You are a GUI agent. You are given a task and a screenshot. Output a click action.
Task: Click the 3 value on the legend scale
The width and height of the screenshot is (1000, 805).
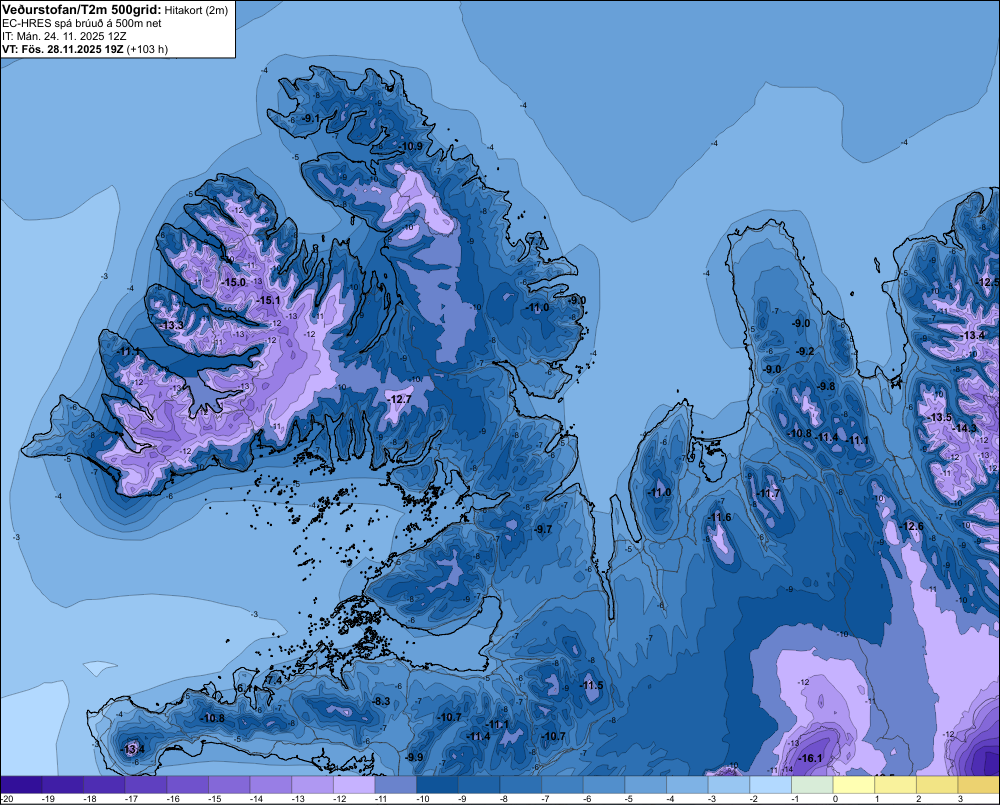click(x=960, y=799)
